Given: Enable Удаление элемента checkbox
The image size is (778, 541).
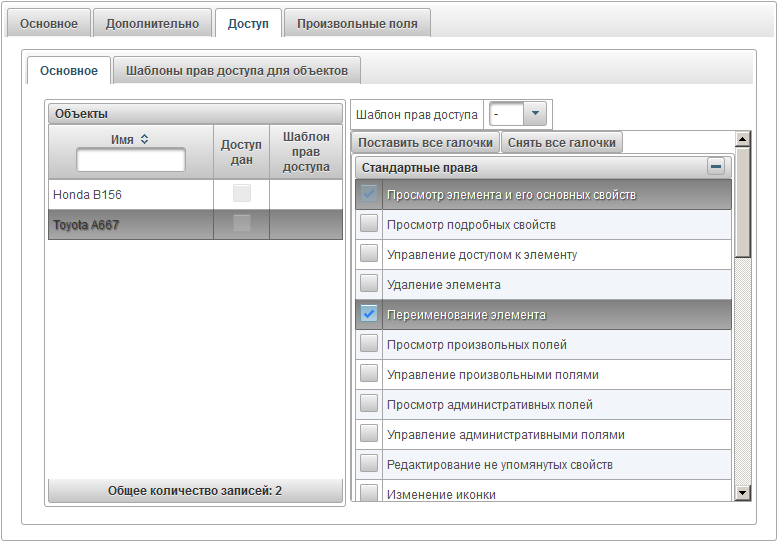Looking at the screenshot, I should [x=369, y=284].
